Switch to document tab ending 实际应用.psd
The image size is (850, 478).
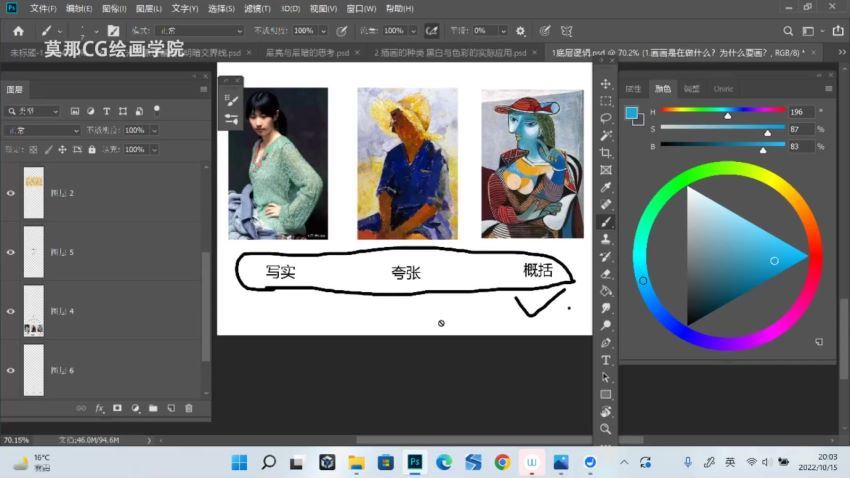coord(450,53)
